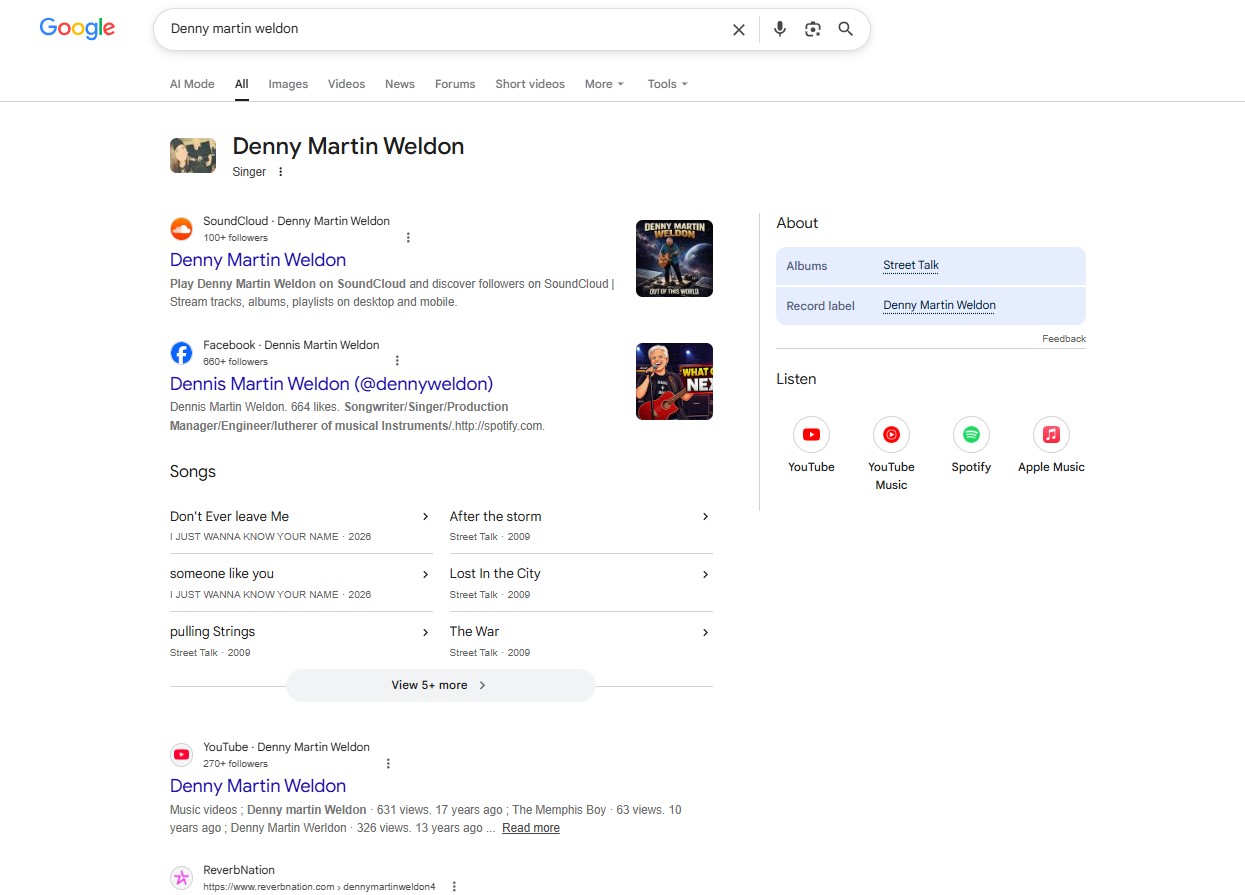Open Dennis Martin Weldon (@dennyweldon) Facebook link
Viewport: 1245px width, 895px height.
(331, 384)
